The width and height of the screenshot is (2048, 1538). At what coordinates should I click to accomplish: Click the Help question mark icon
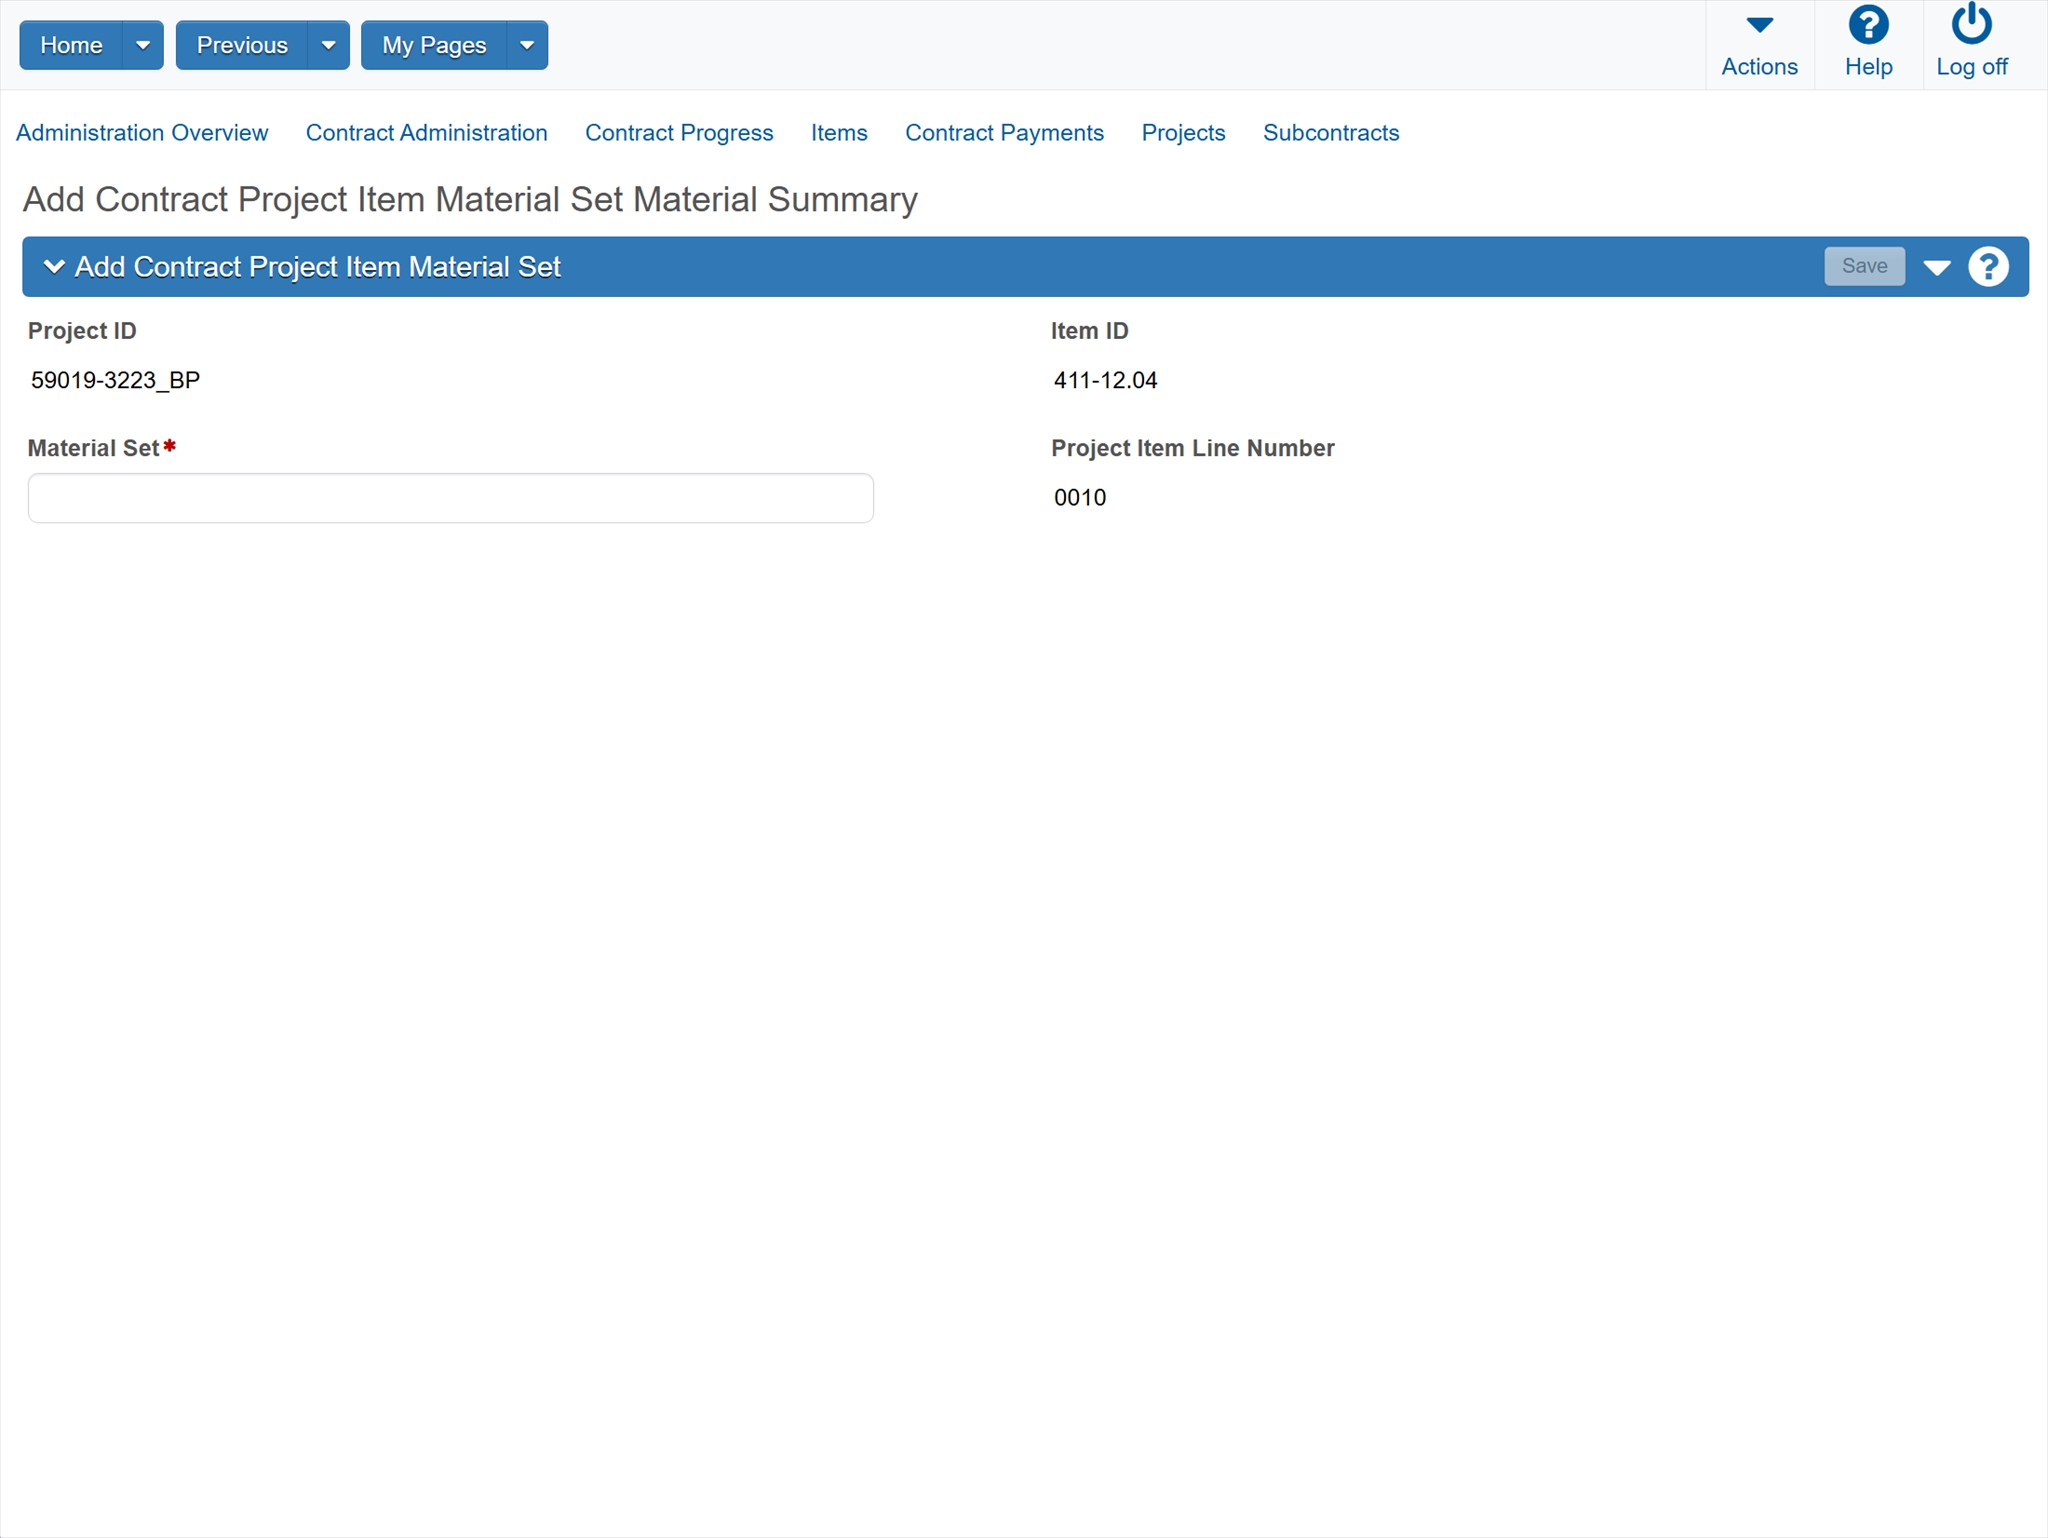pos(1867,26)
